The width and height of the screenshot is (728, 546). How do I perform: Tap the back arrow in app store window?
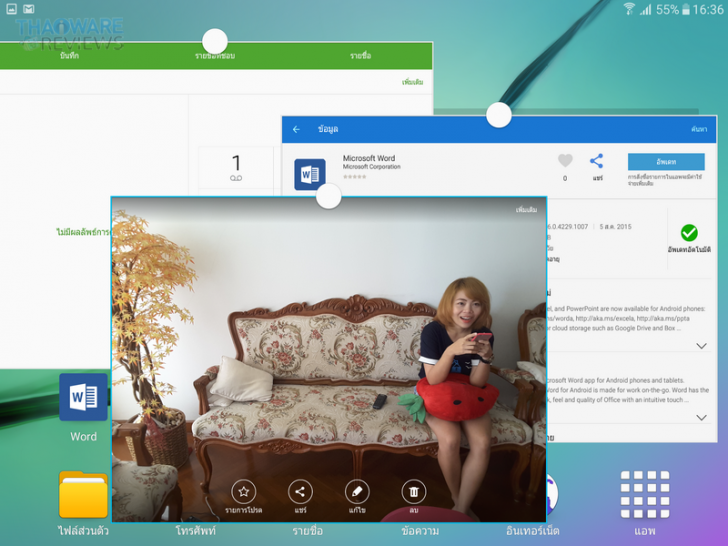click(296, 129)
